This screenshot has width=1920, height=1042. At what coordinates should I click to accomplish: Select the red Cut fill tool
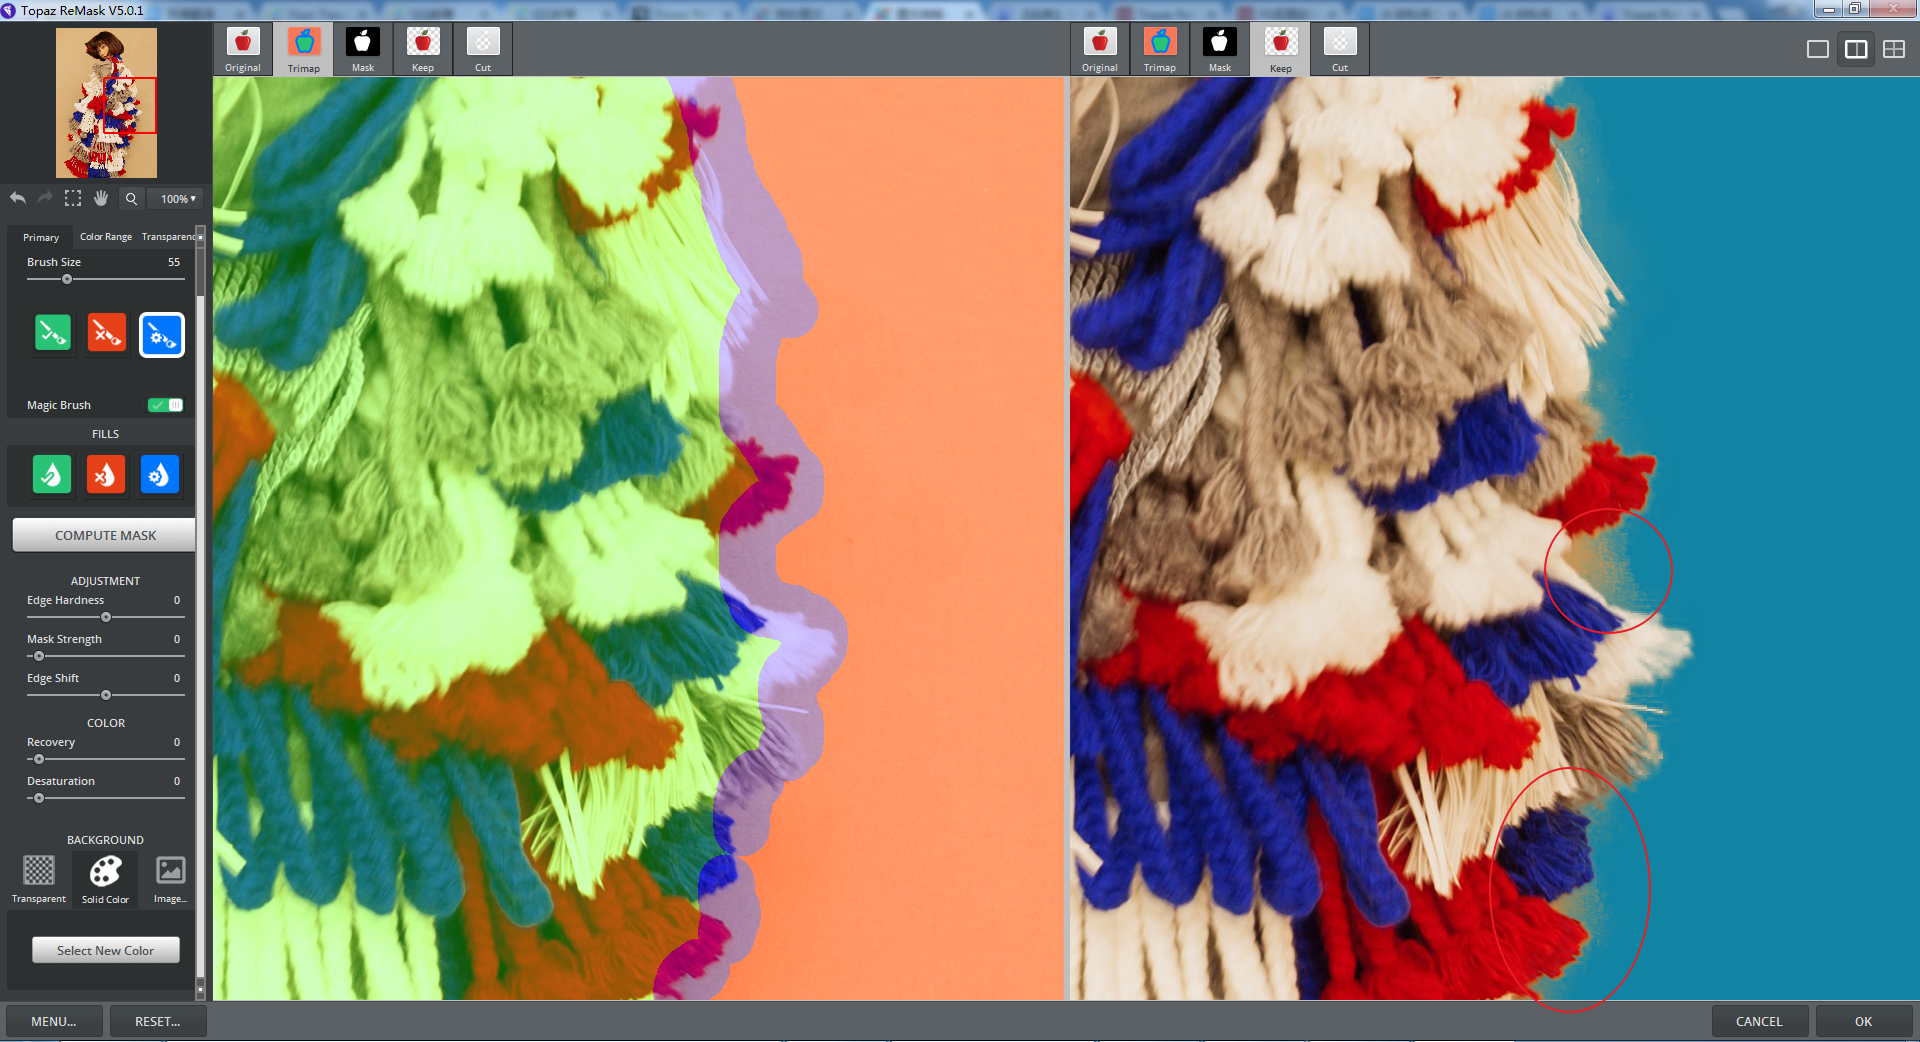point(106,474)
